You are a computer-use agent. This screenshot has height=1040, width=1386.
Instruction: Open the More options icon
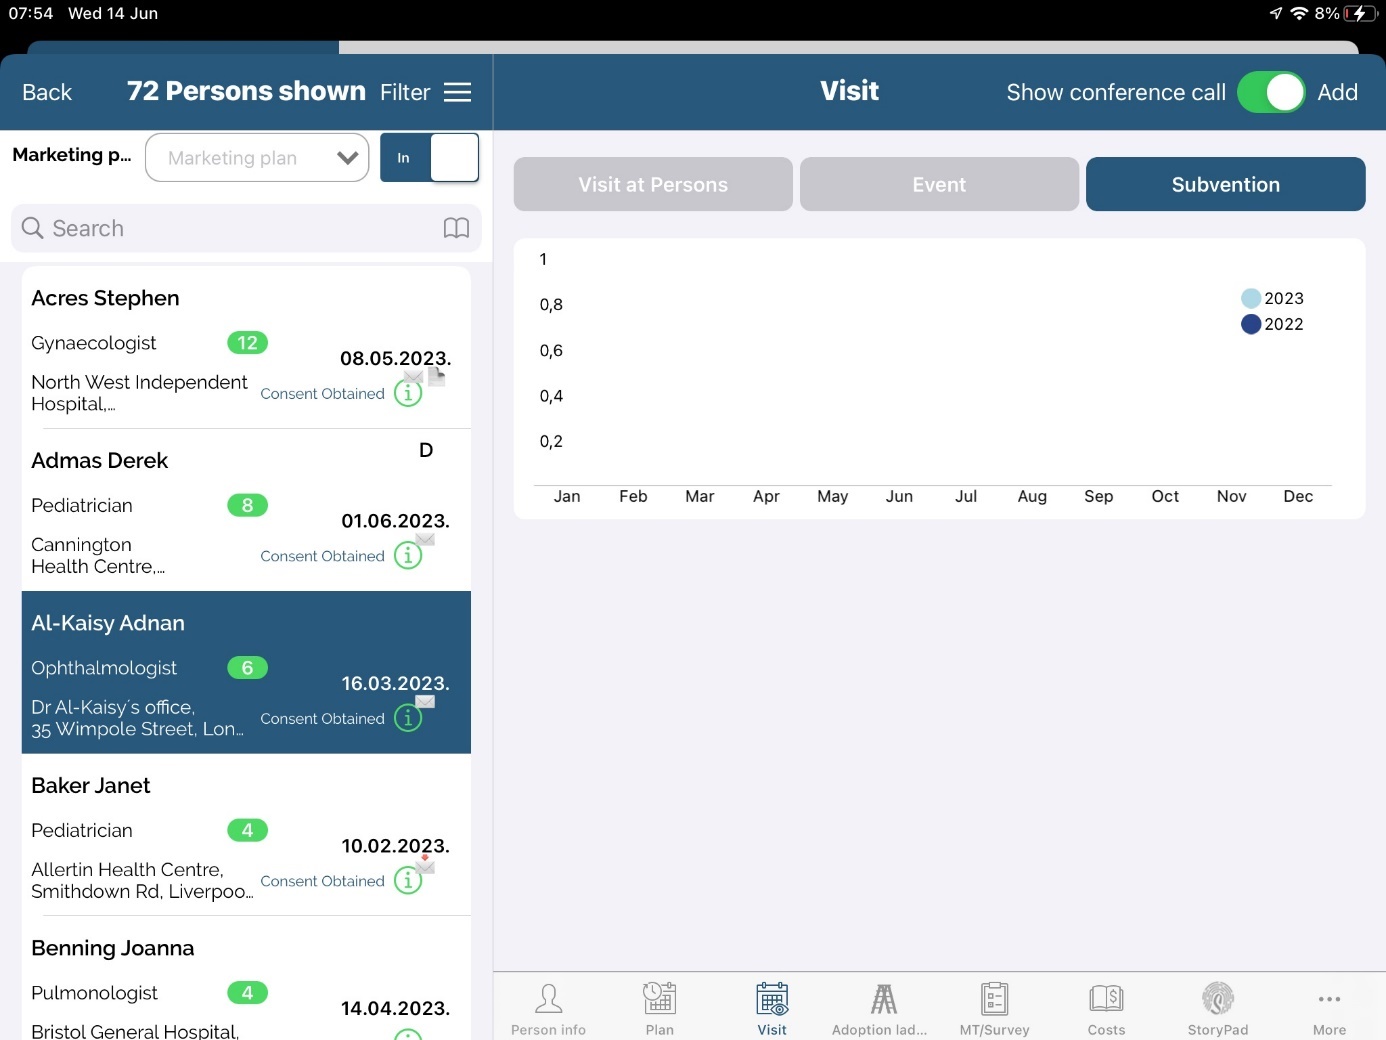[x=1329, y=999]
